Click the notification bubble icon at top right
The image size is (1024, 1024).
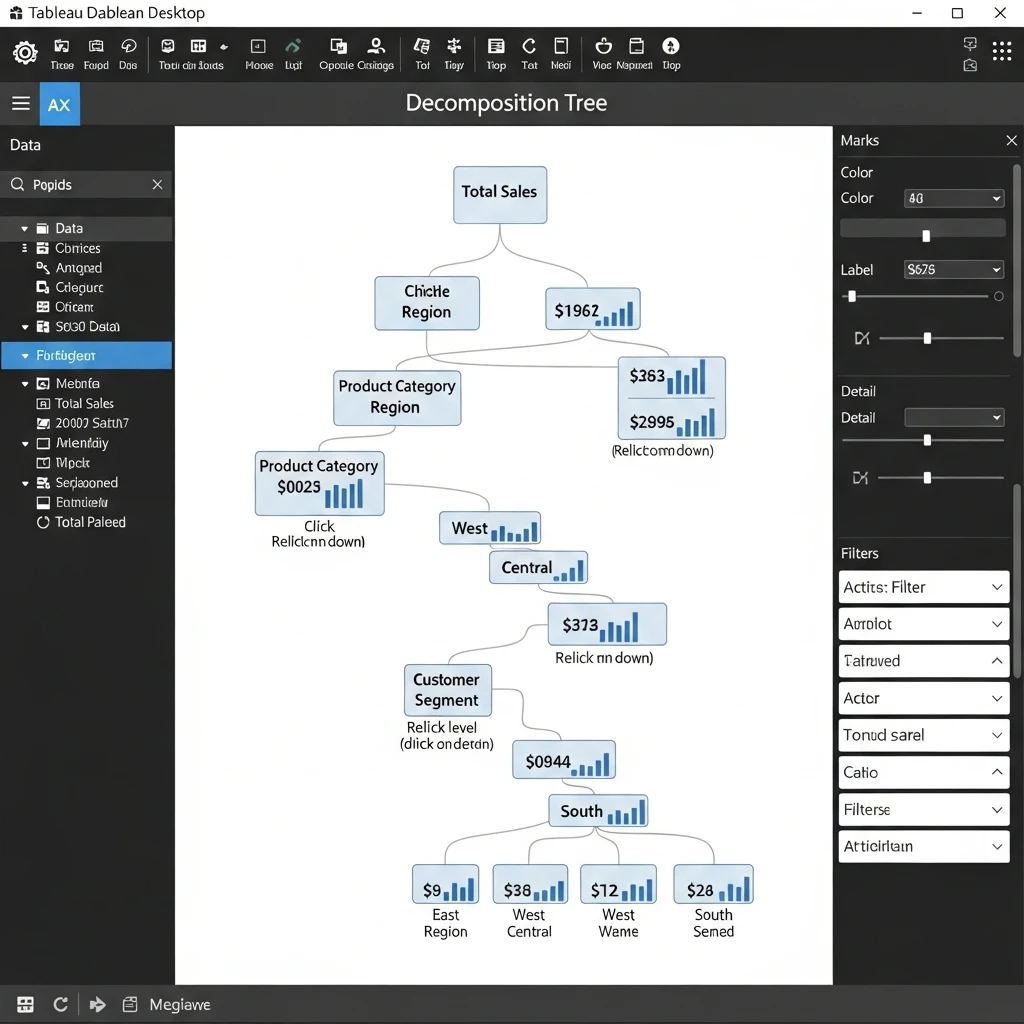[968, 44]
